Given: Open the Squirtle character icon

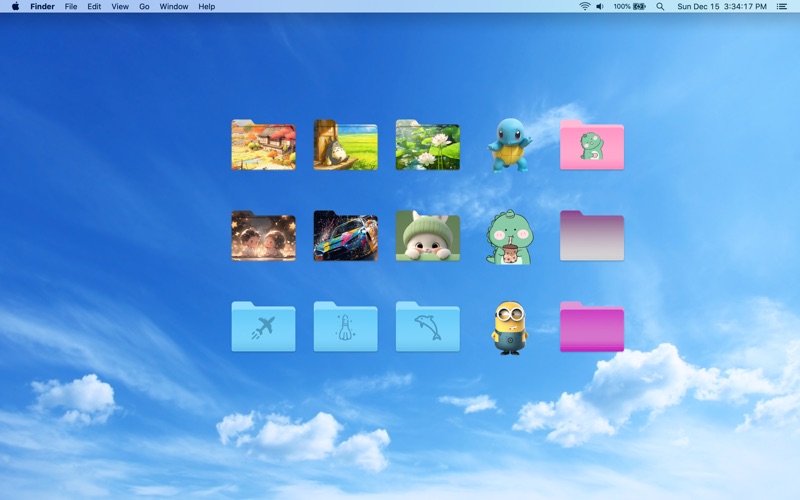Looking at the screenshot, I should click(x=509, y=146).
